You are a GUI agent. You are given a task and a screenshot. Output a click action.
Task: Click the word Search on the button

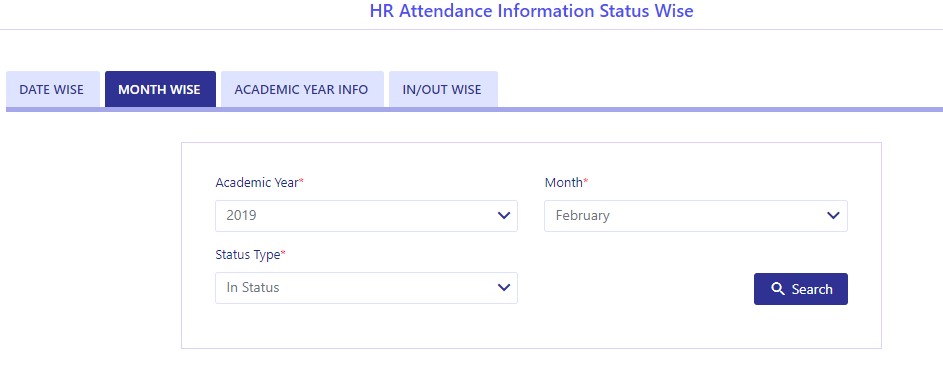coord(812,289)
